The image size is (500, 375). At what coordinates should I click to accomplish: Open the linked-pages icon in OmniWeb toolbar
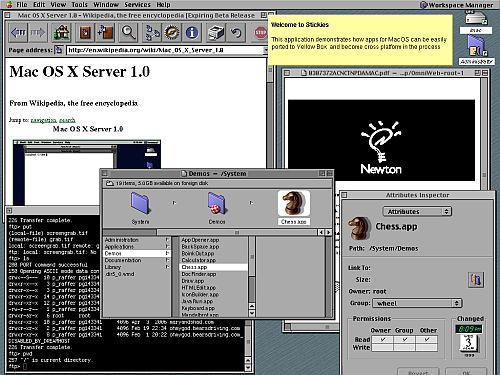tap(153, 33)
